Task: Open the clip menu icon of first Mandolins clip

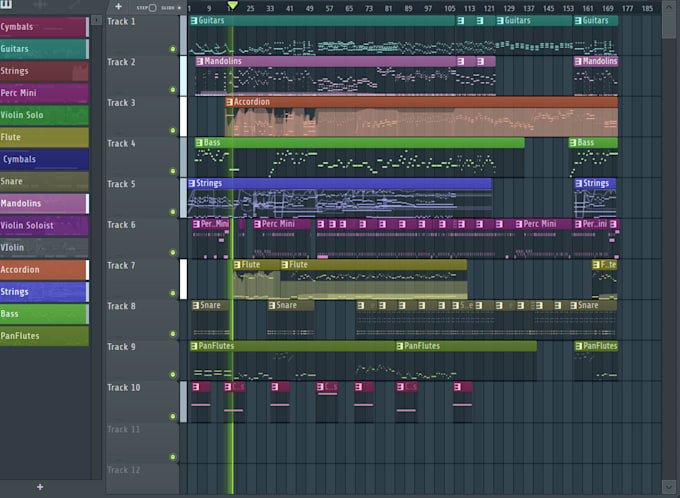Action: (x=199, y=62)
